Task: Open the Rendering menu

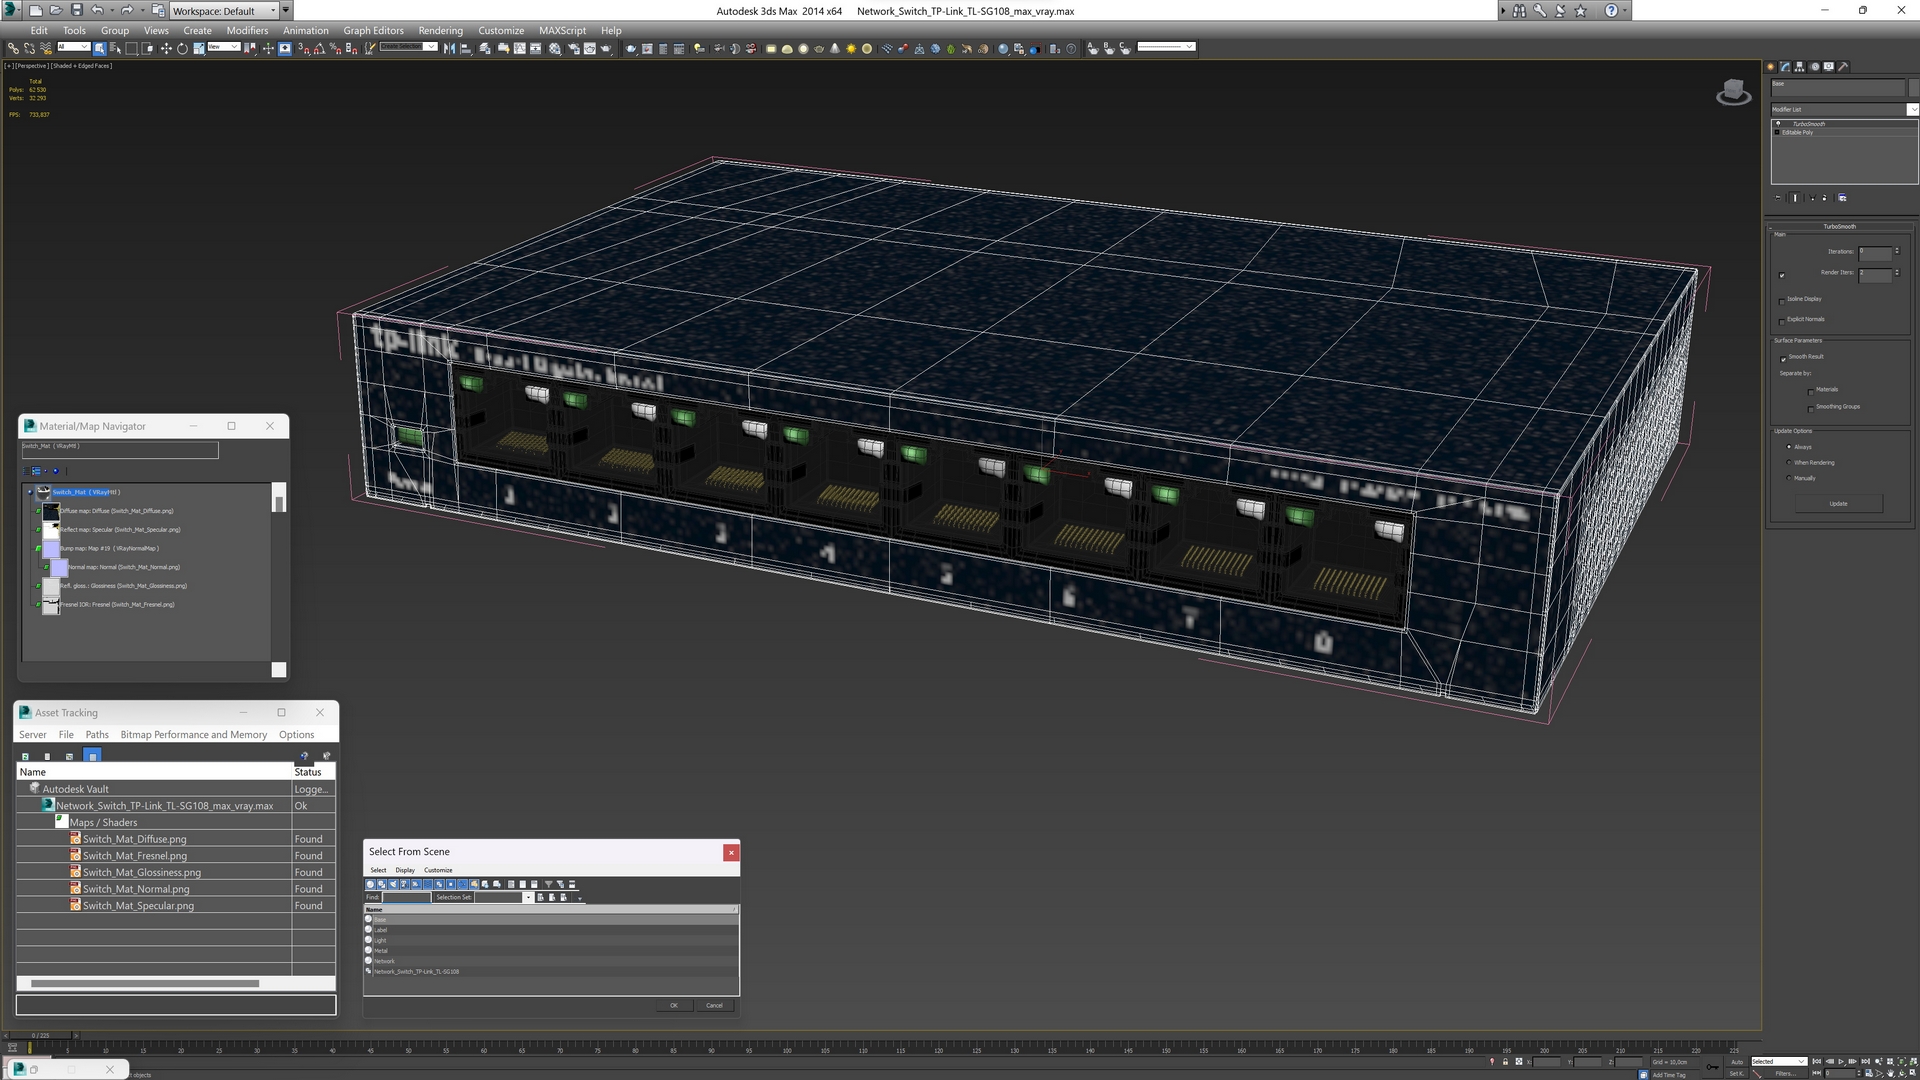Action: 440,30
